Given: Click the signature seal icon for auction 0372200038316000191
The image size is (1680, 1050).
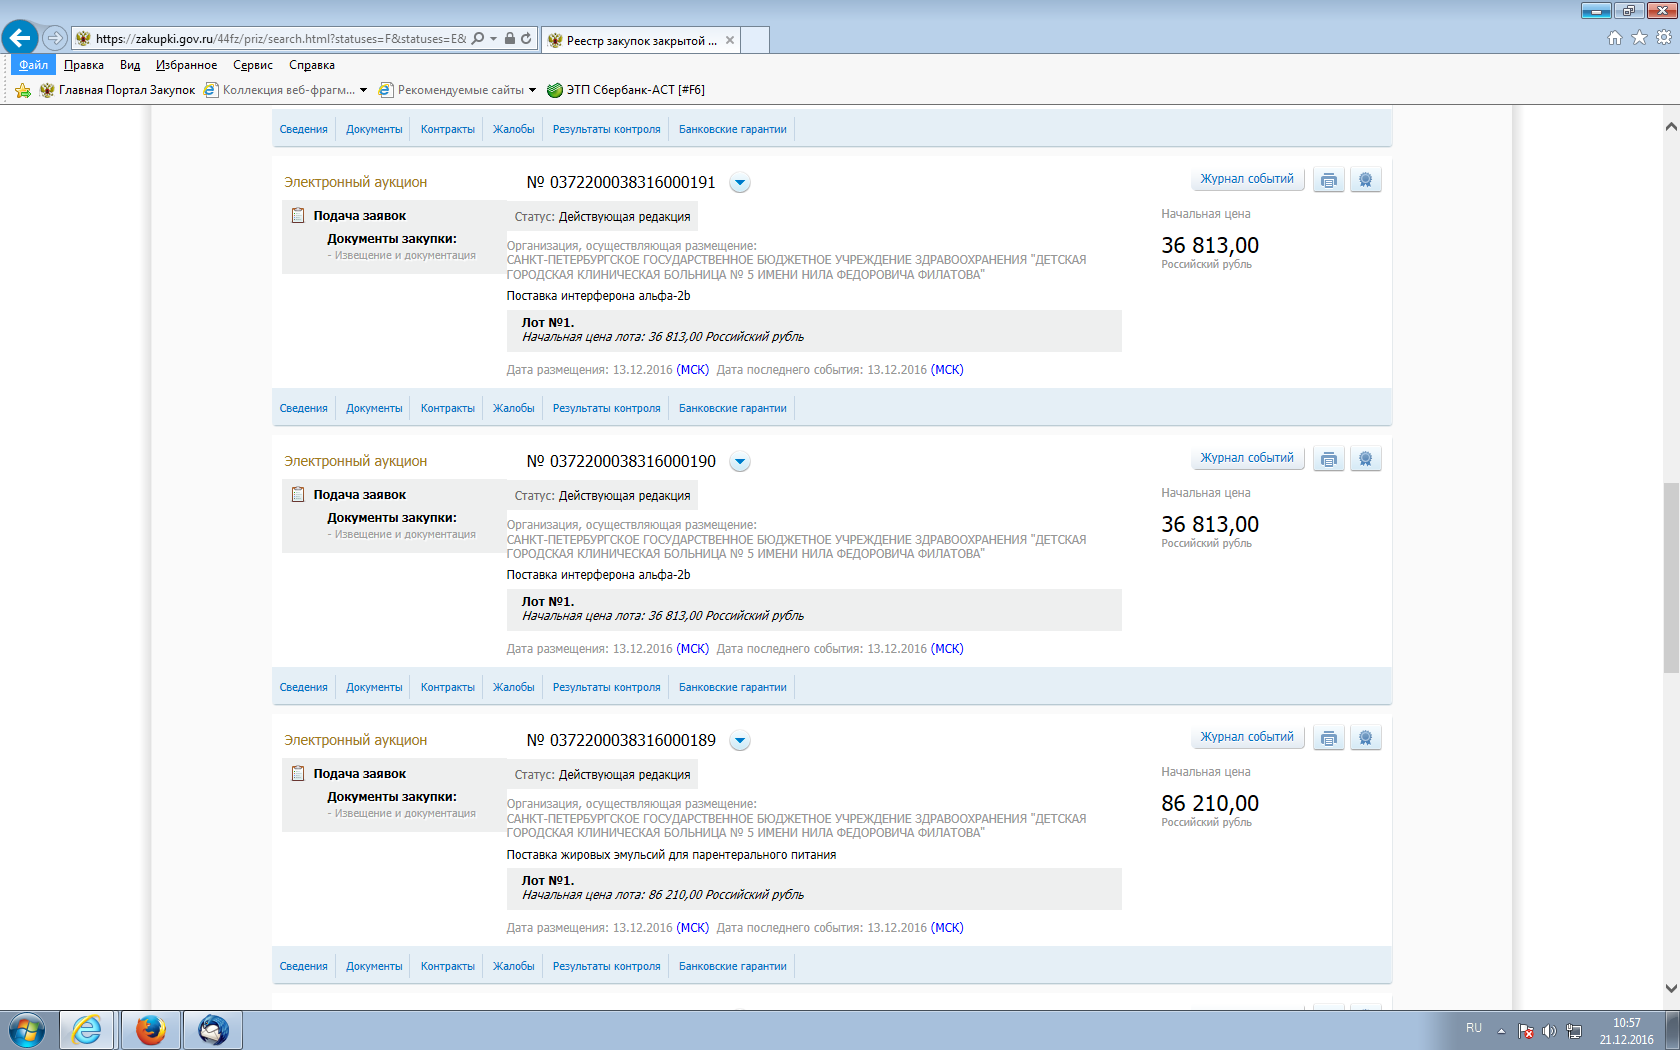Looking at the screenshot, I should click(1365, 180).
